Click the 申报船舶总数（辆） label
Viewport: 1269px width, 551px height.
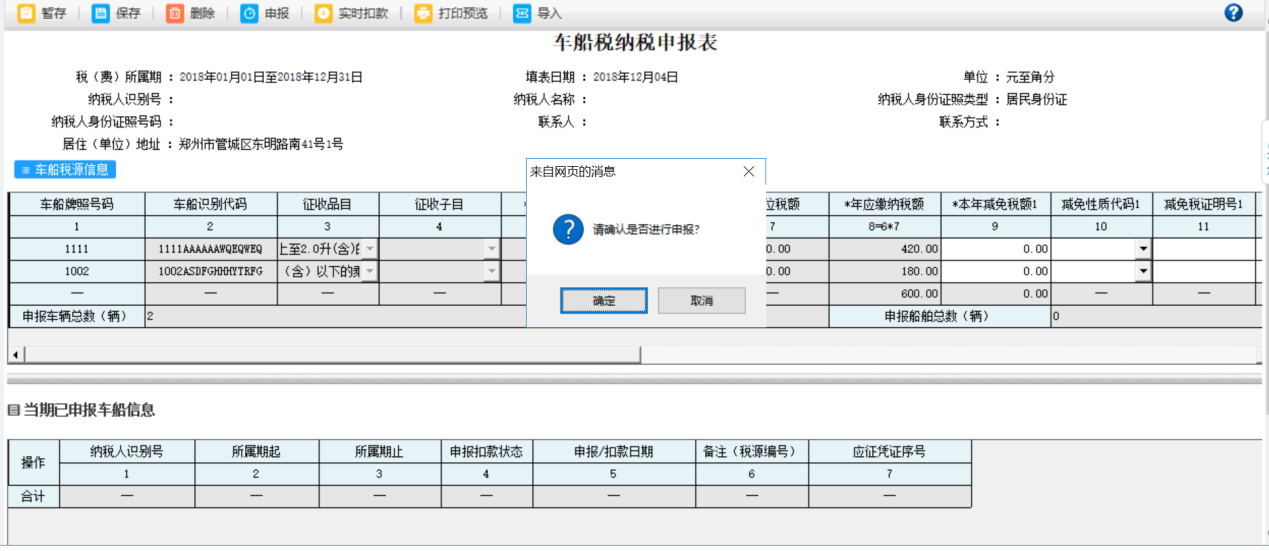click(939, 316)
